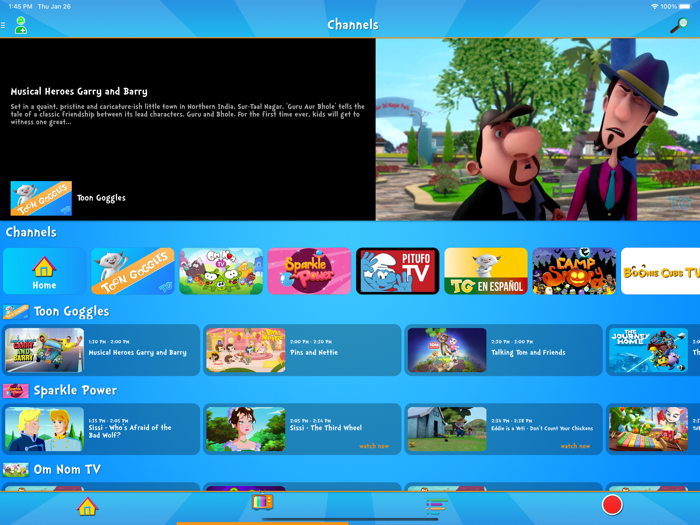This screenshot has height=525, width=700.
Task: Tap the featured show description text
Action: click(x=188, y=114)
